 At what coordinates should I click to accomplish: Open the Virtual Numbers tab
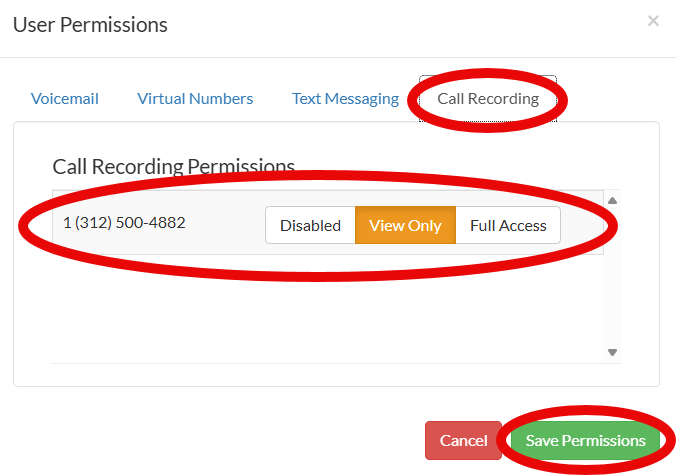[x=195, y=99]
